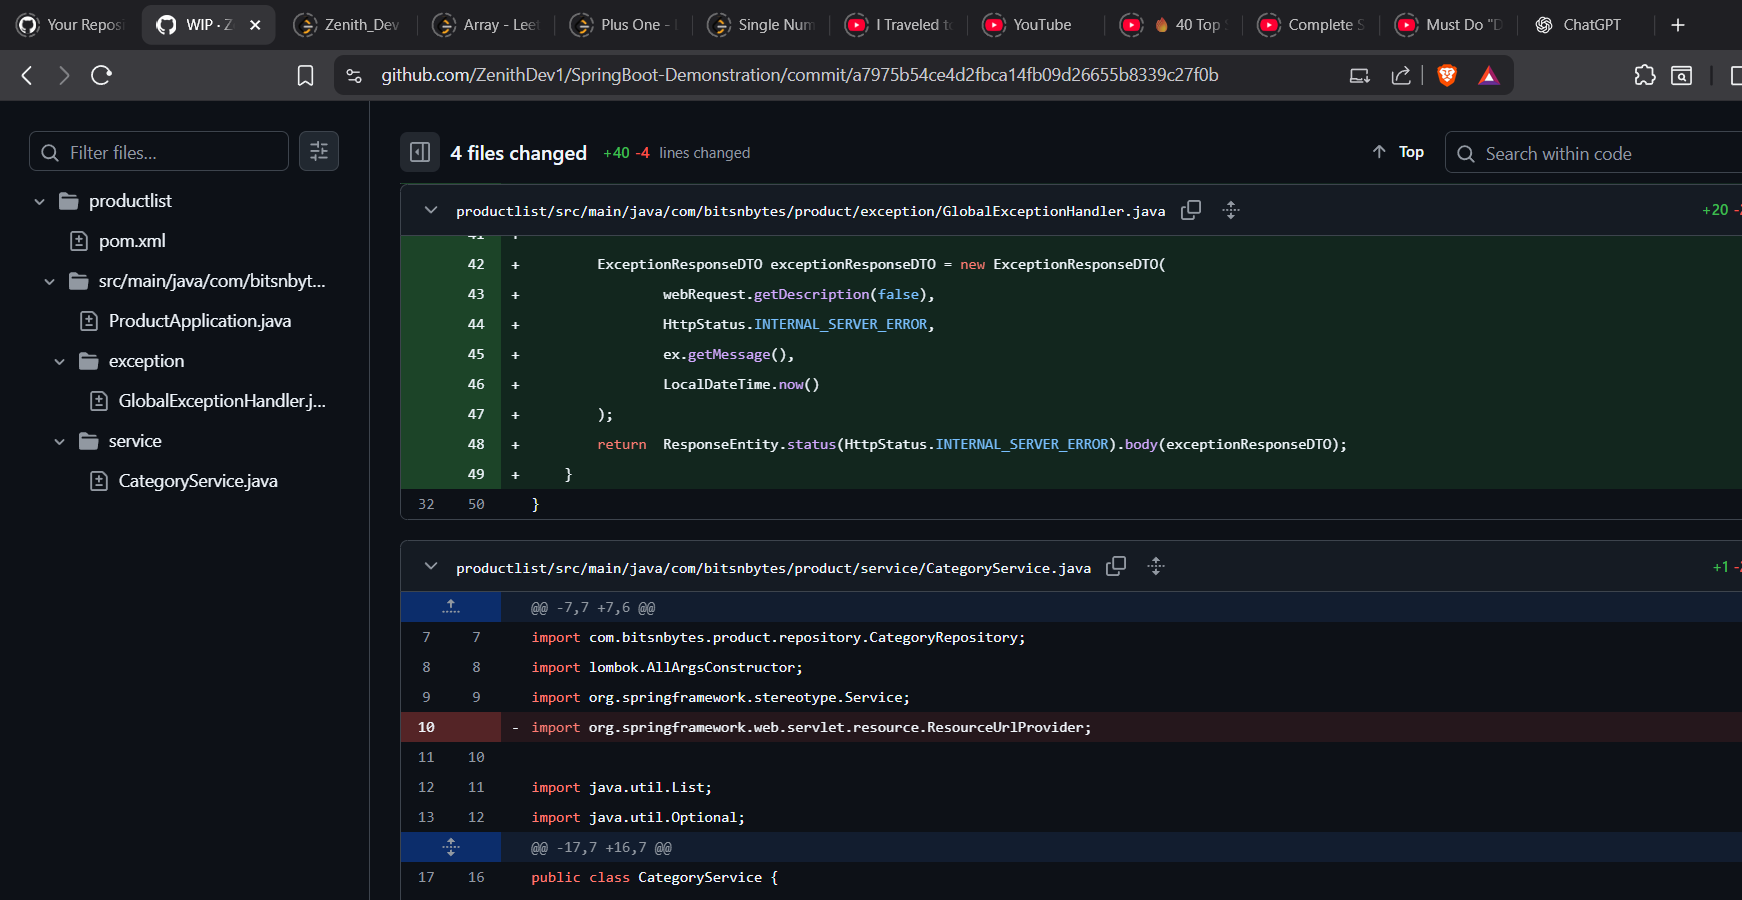The height and width of the screenshot is (900, 1742).
Task: Expand hidden lines in CategoryService.java diff
Action: (x=451, y=846)
